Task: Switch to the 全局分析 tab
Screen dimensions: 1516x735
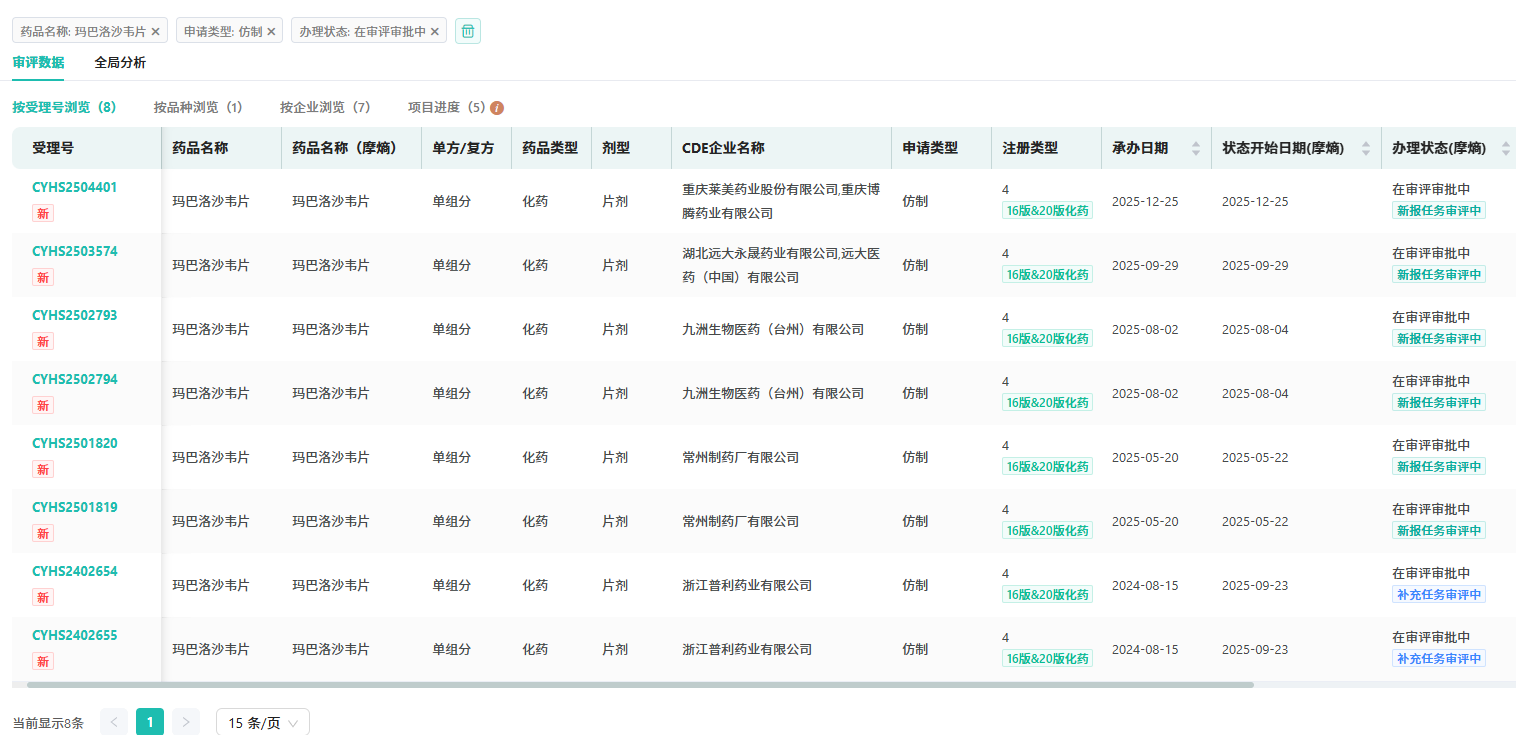Action: pyautogui.click(x=120, y=63)
